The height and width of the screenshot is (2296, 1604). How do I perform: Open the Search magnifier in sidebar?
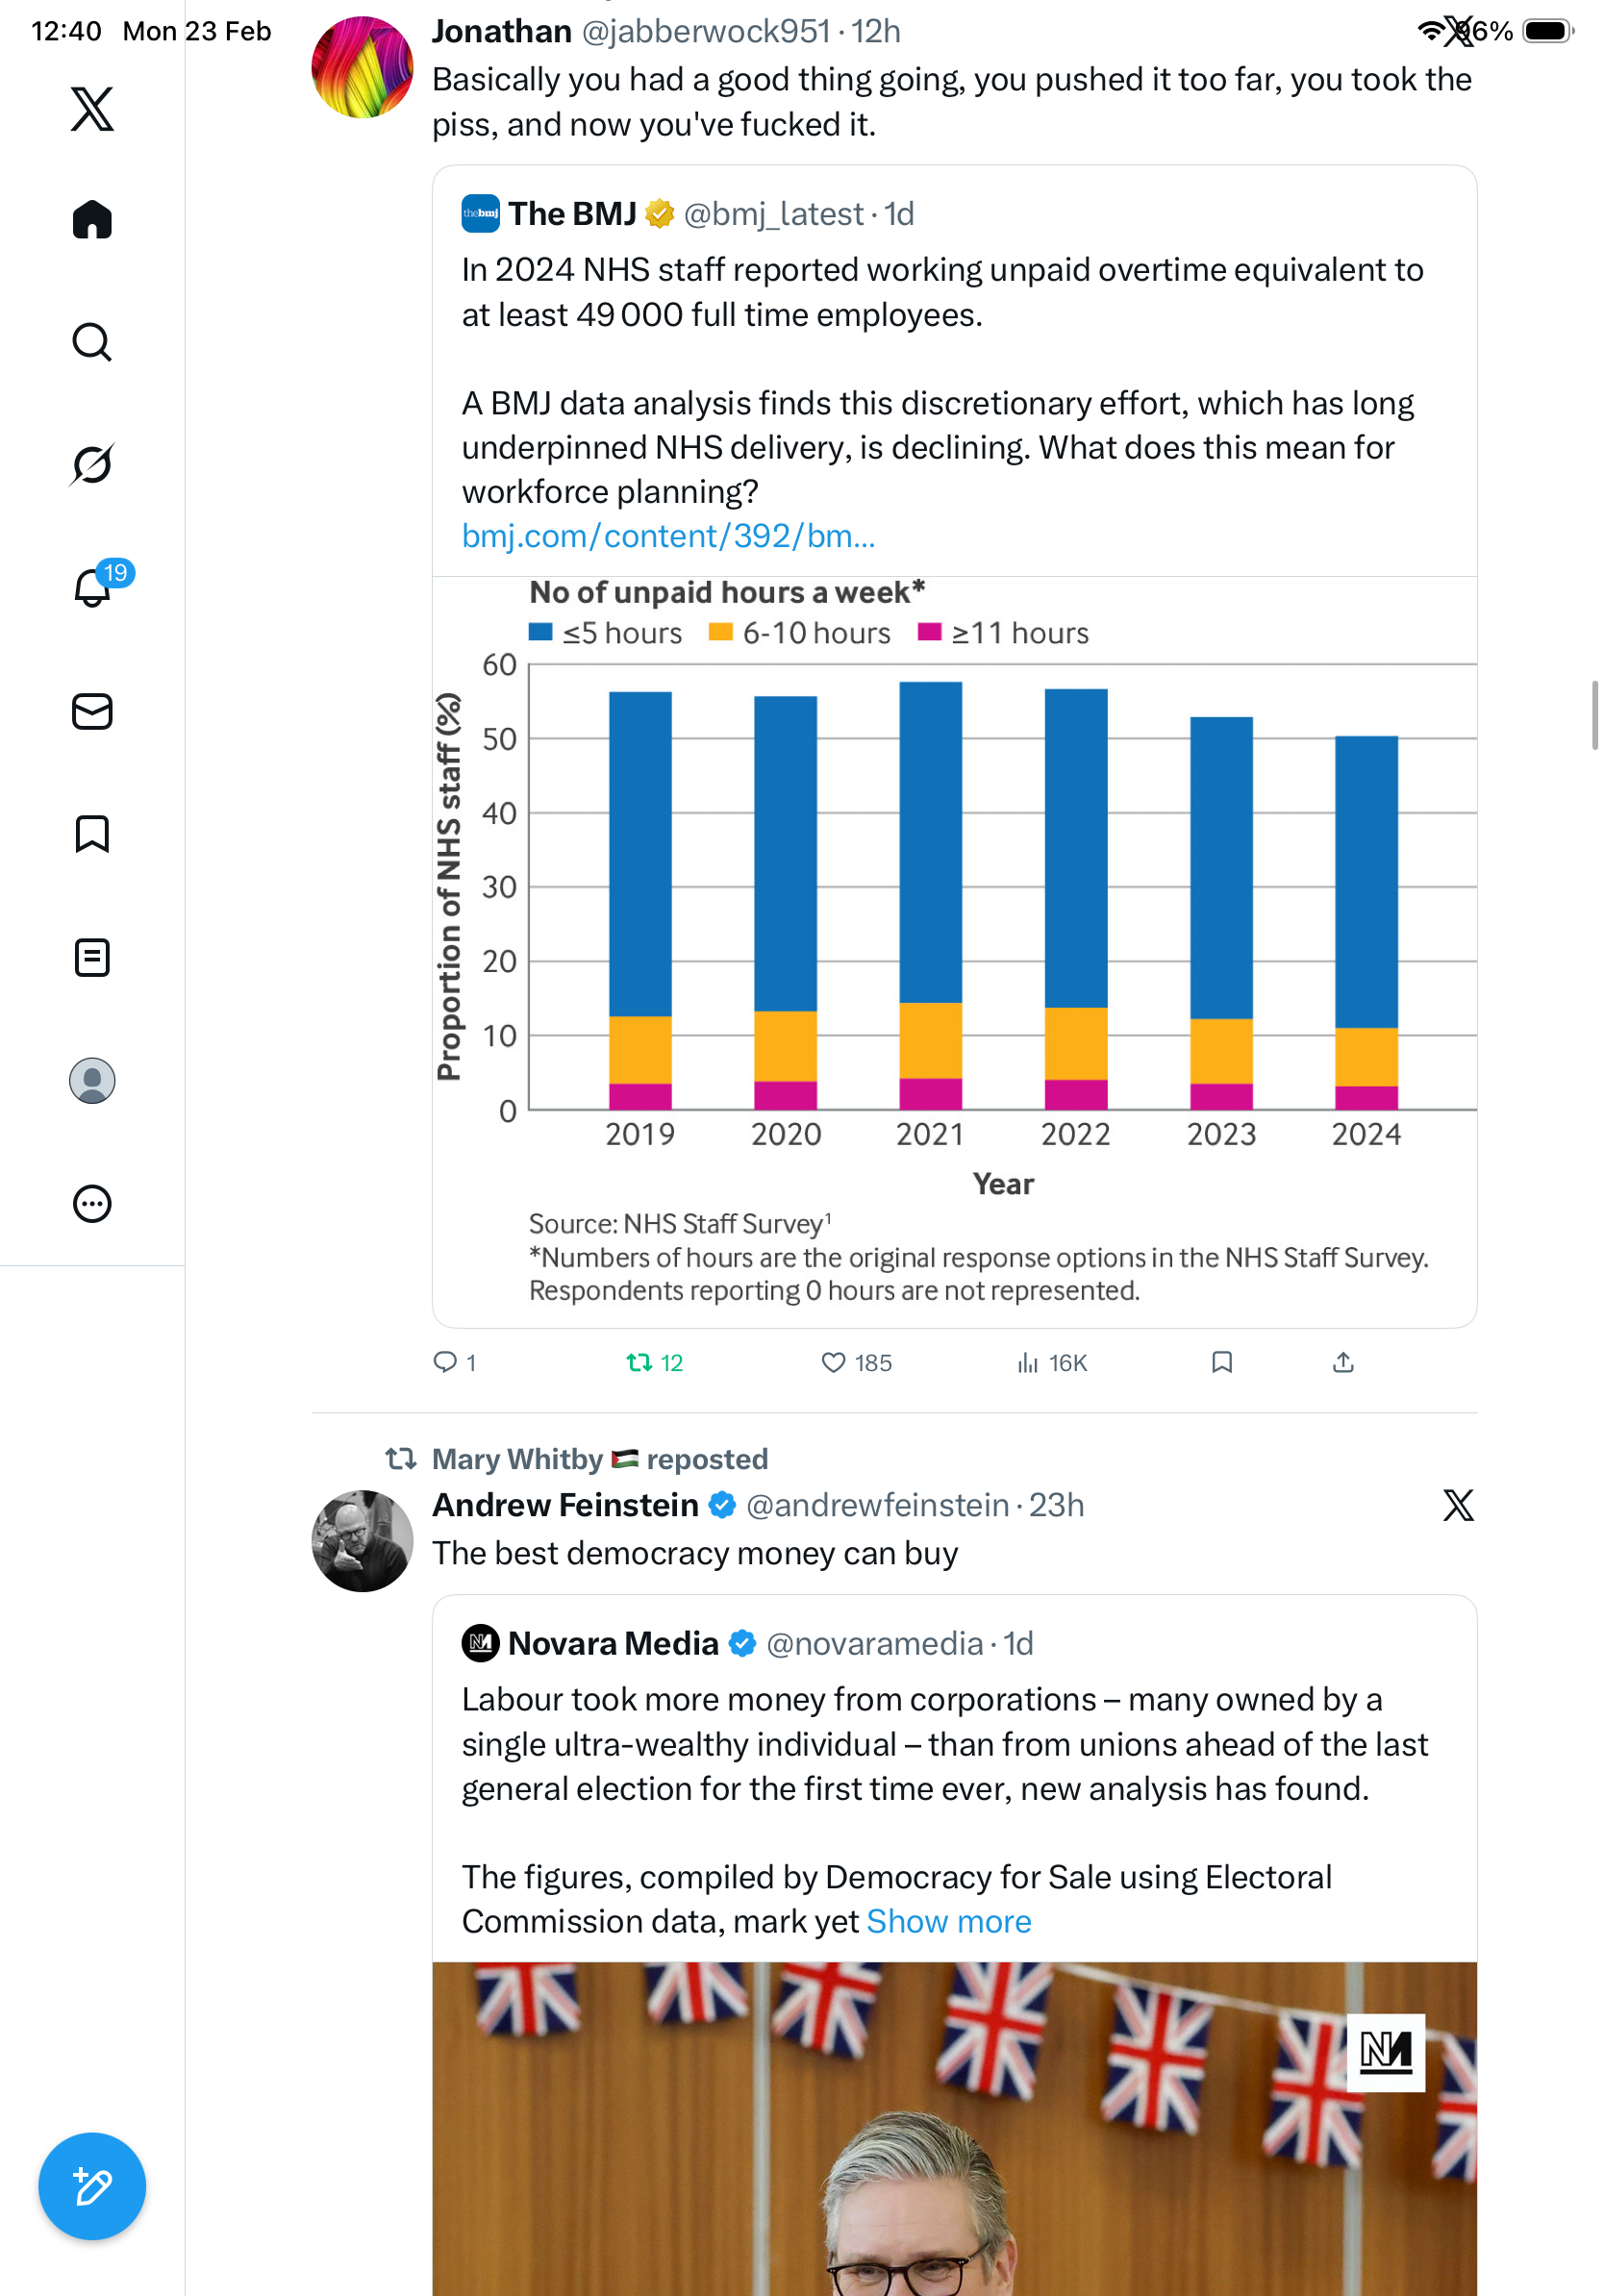tap(92, 342)
